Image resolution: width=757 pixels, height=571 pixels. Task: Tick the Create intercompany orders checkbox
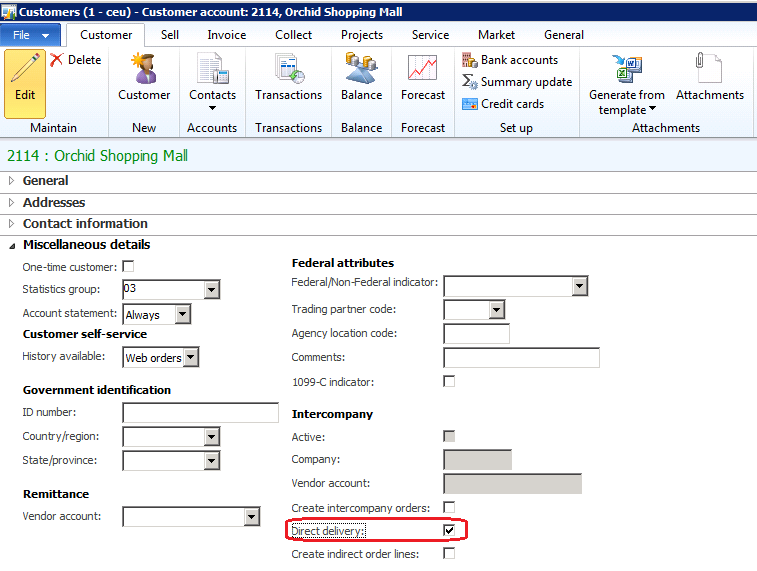tap(449, 508)
